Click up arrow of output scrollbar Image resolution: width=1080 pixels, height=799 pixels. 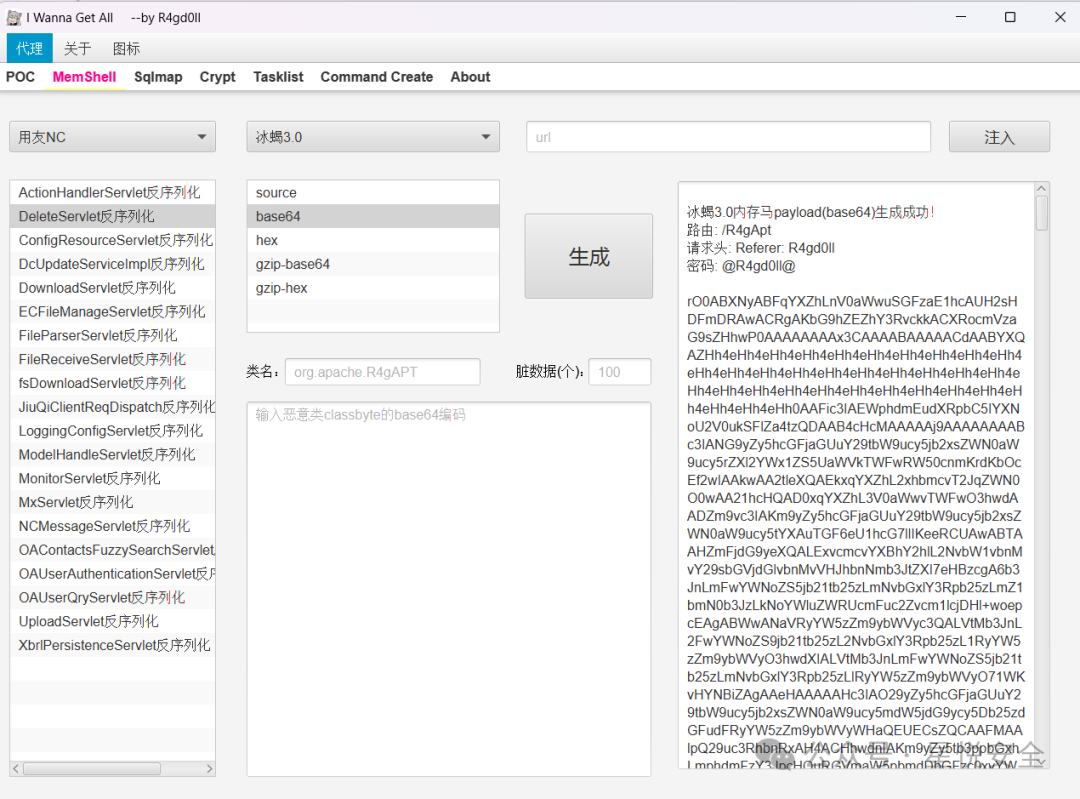[1041, 189]
